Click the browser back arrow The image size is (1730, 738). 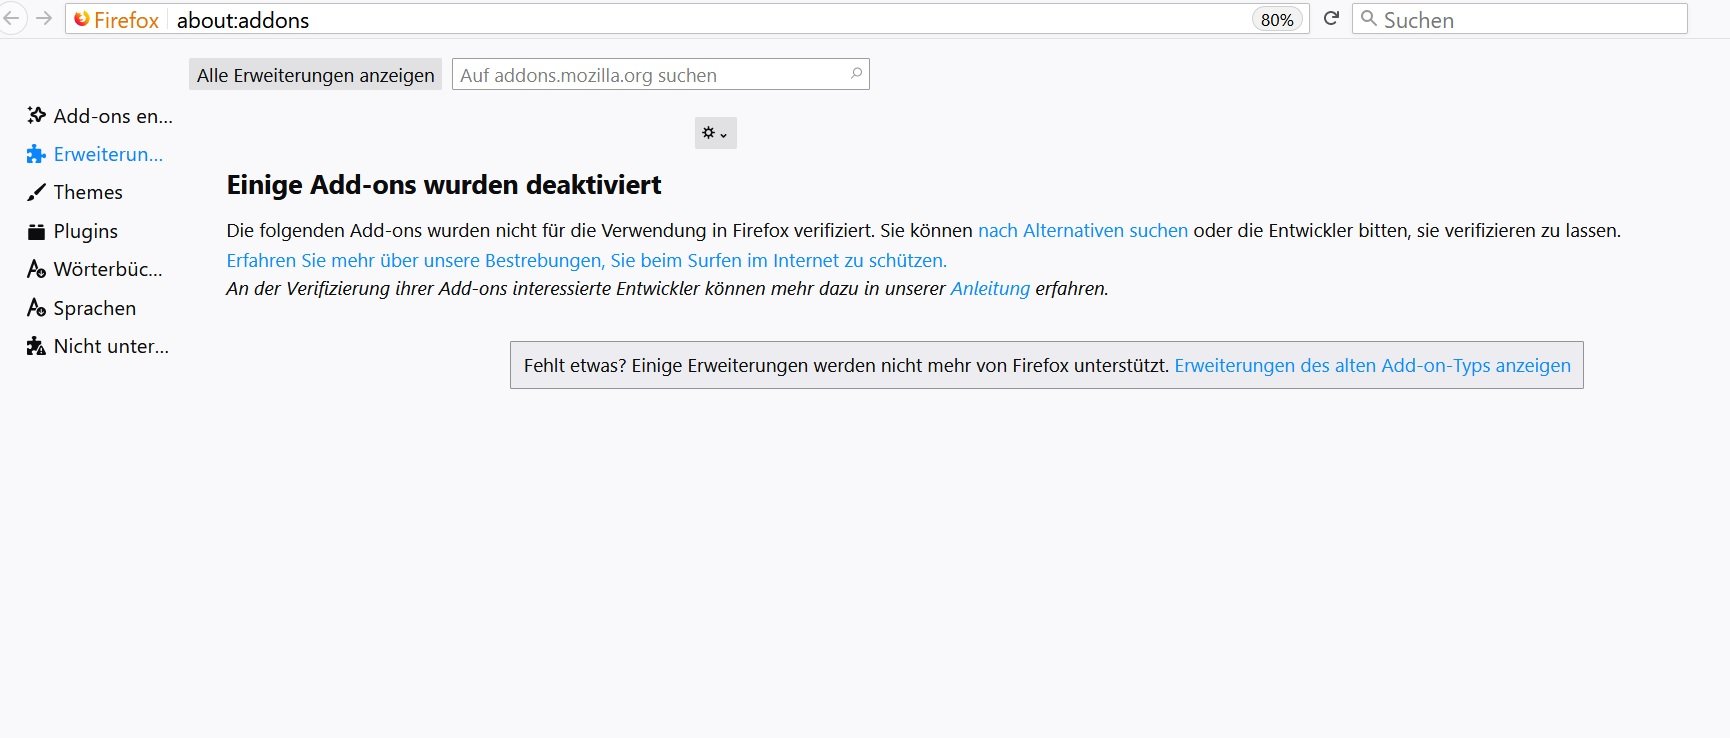pyautogui.click(x=12, y=19)
